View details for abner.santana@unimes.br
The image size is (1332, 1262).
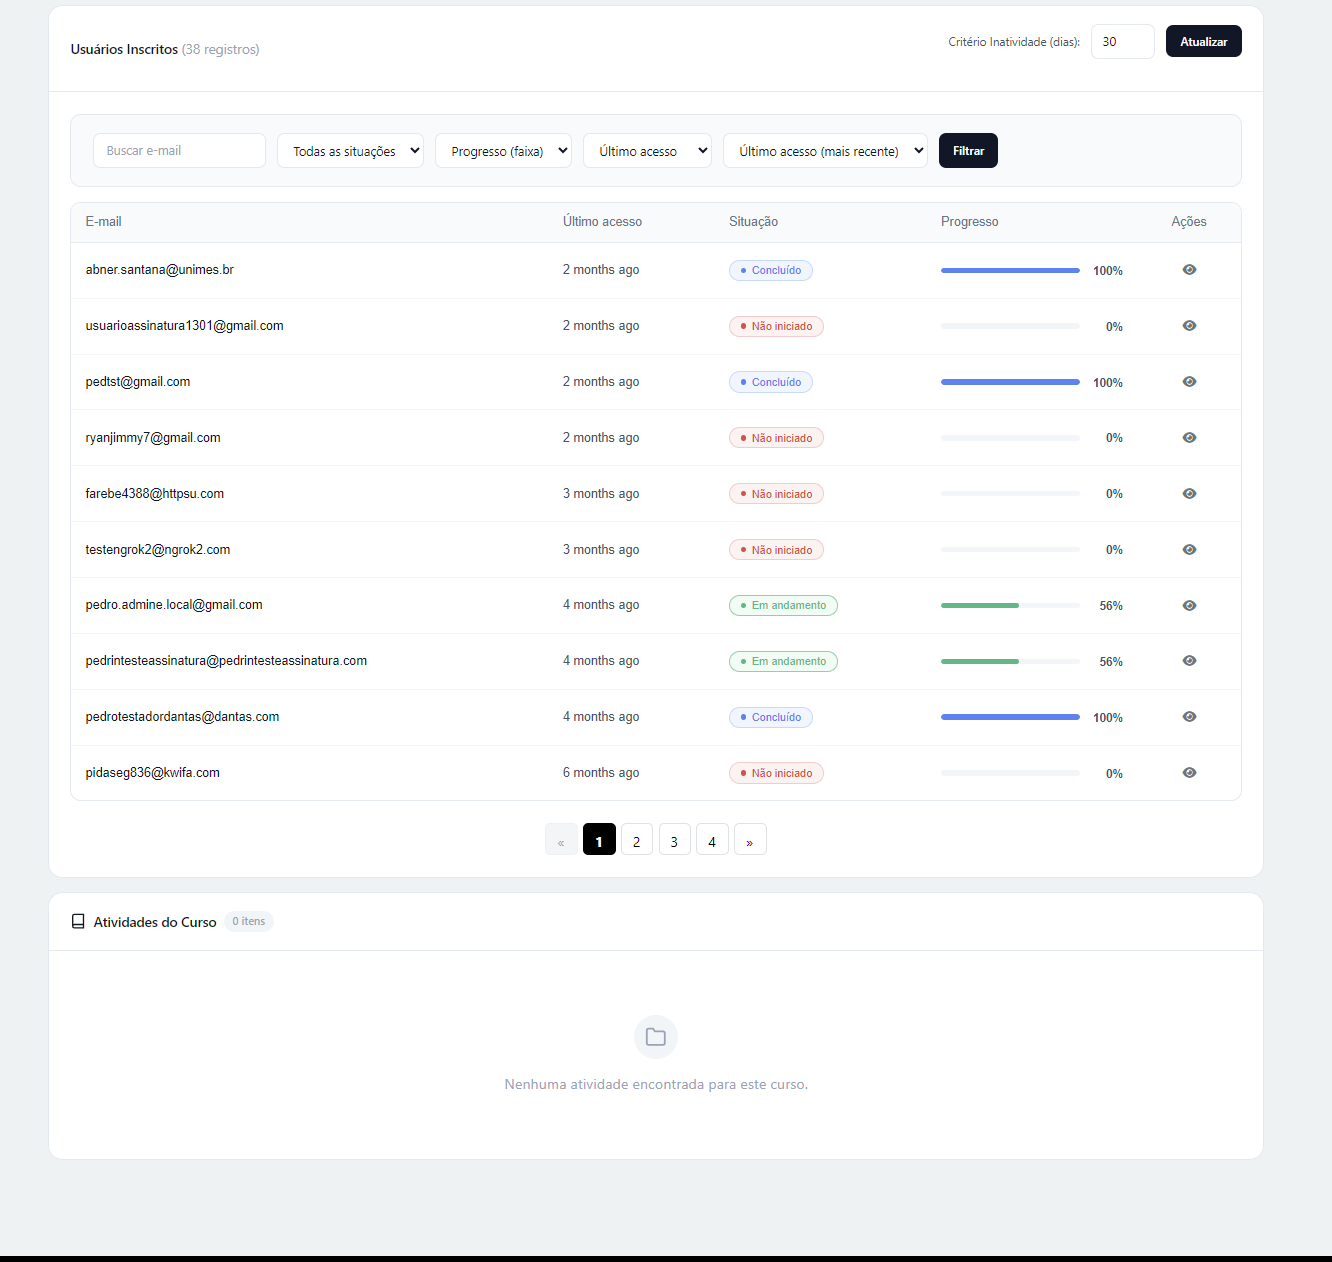pos(1189,270)
